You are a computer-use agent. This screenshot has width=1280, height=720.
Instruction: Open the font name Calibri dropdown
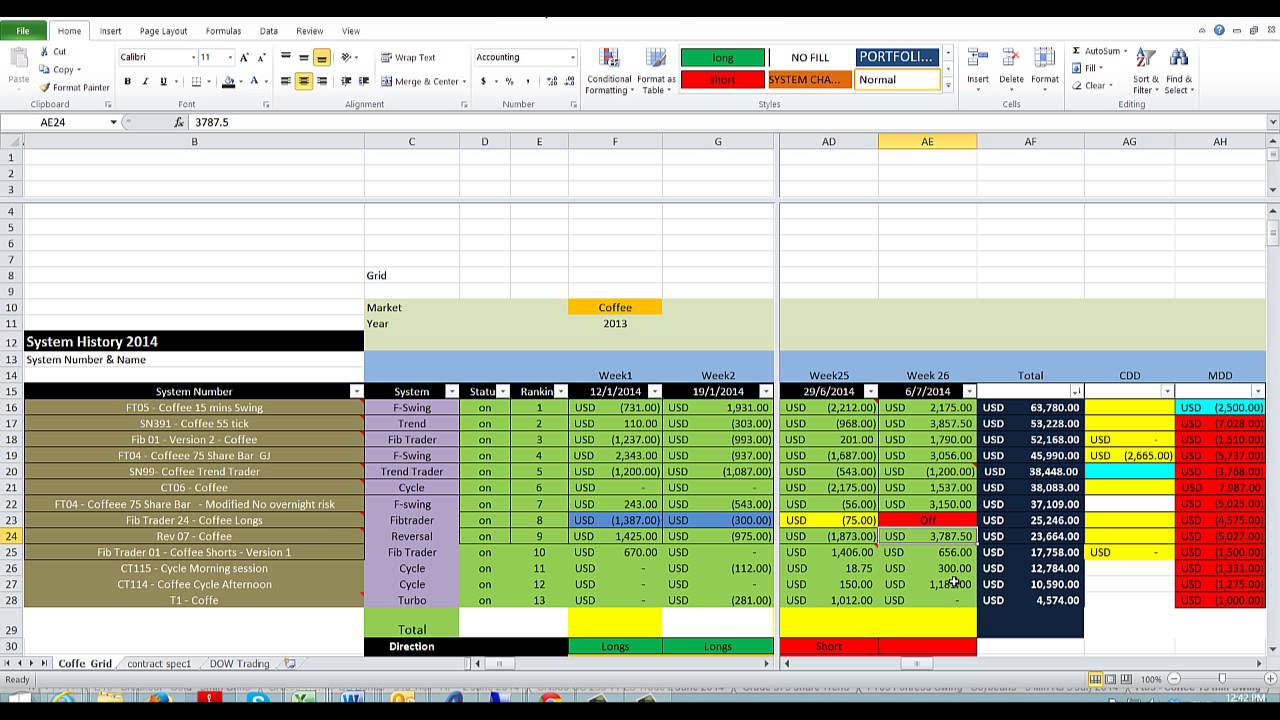click(x=193, y=57)
